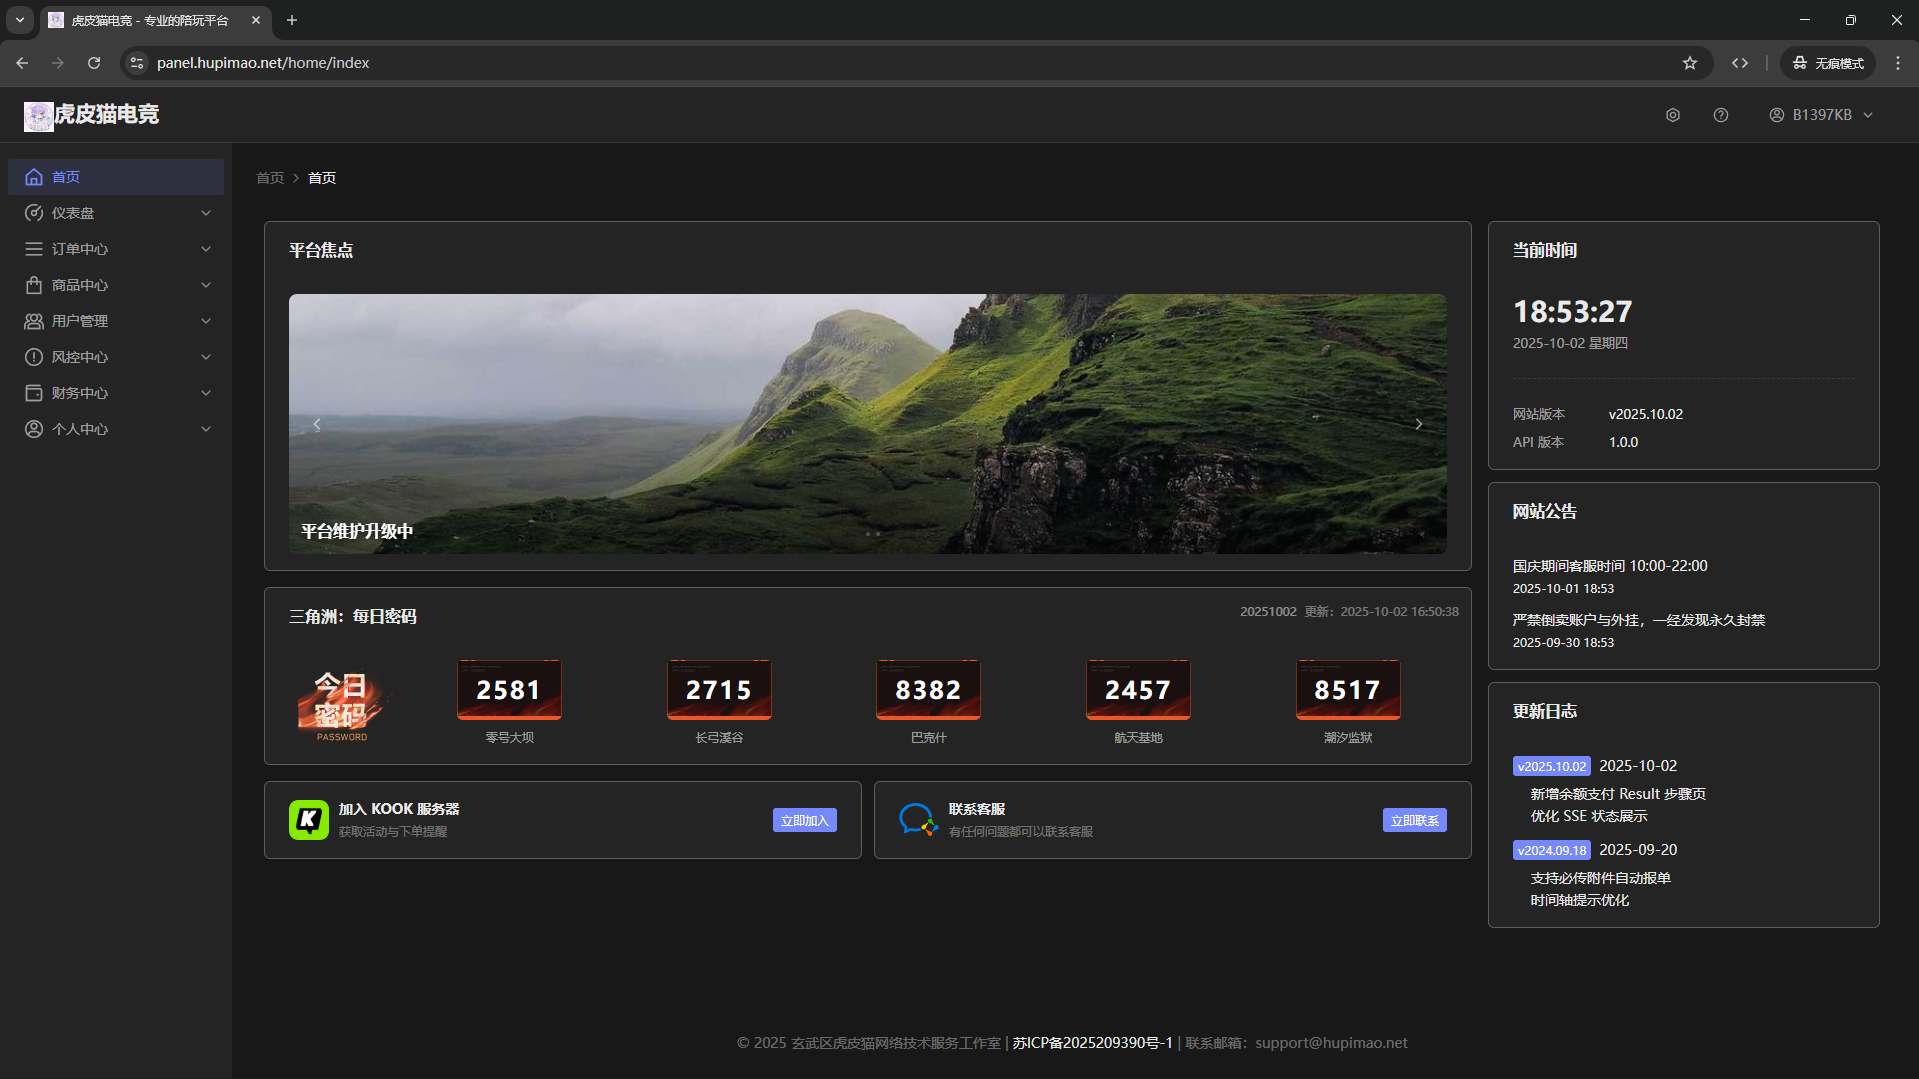
Task: Expand the 财务中心 sidebar section
Action: click(115, 393)
